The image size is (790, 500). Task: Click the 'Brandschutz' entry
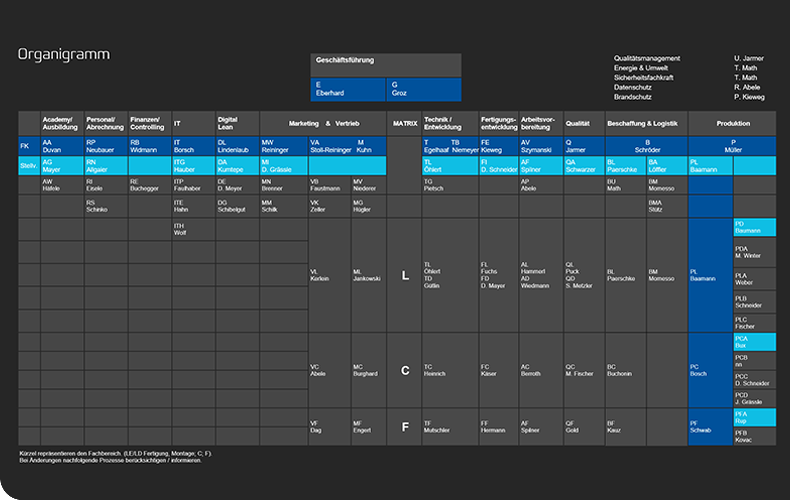[632, 97]
